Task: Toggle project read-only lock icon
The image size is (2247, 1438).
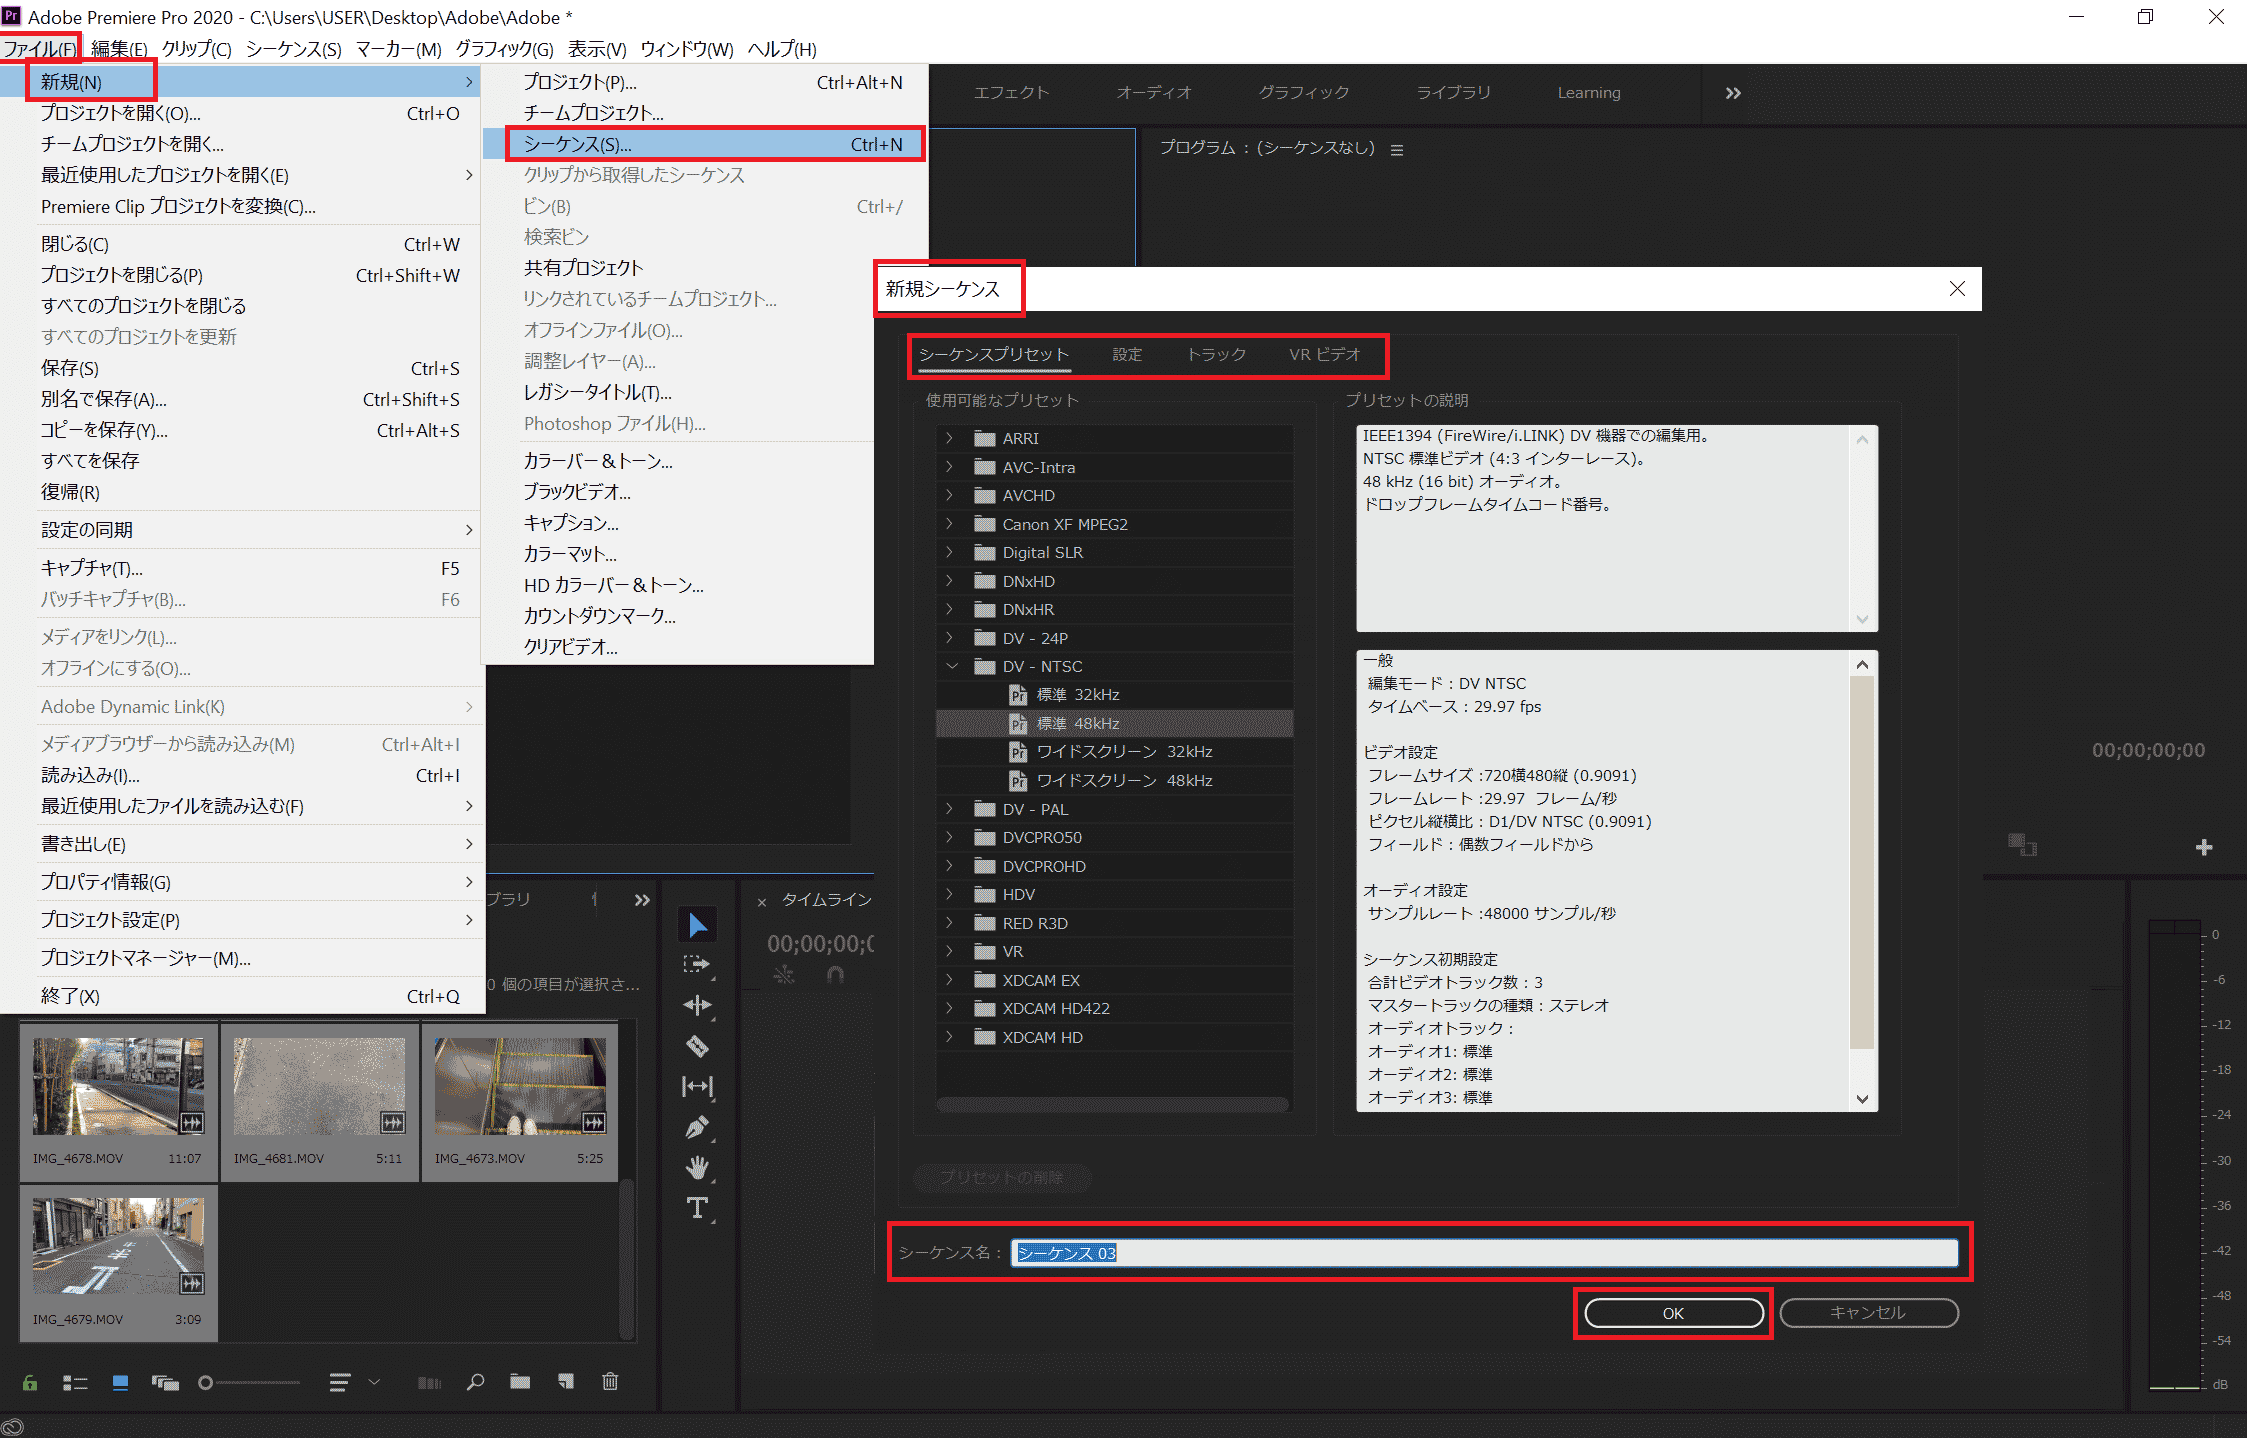Action: coord(30,1382)
